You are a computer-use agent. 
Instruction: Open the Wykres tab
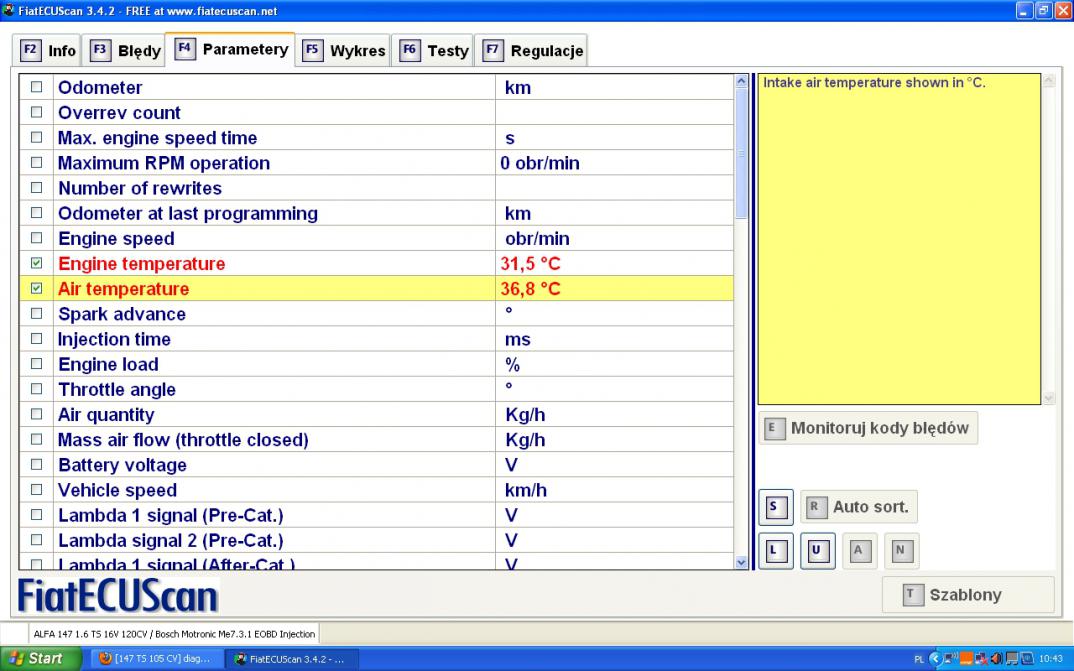coord(345,50)
